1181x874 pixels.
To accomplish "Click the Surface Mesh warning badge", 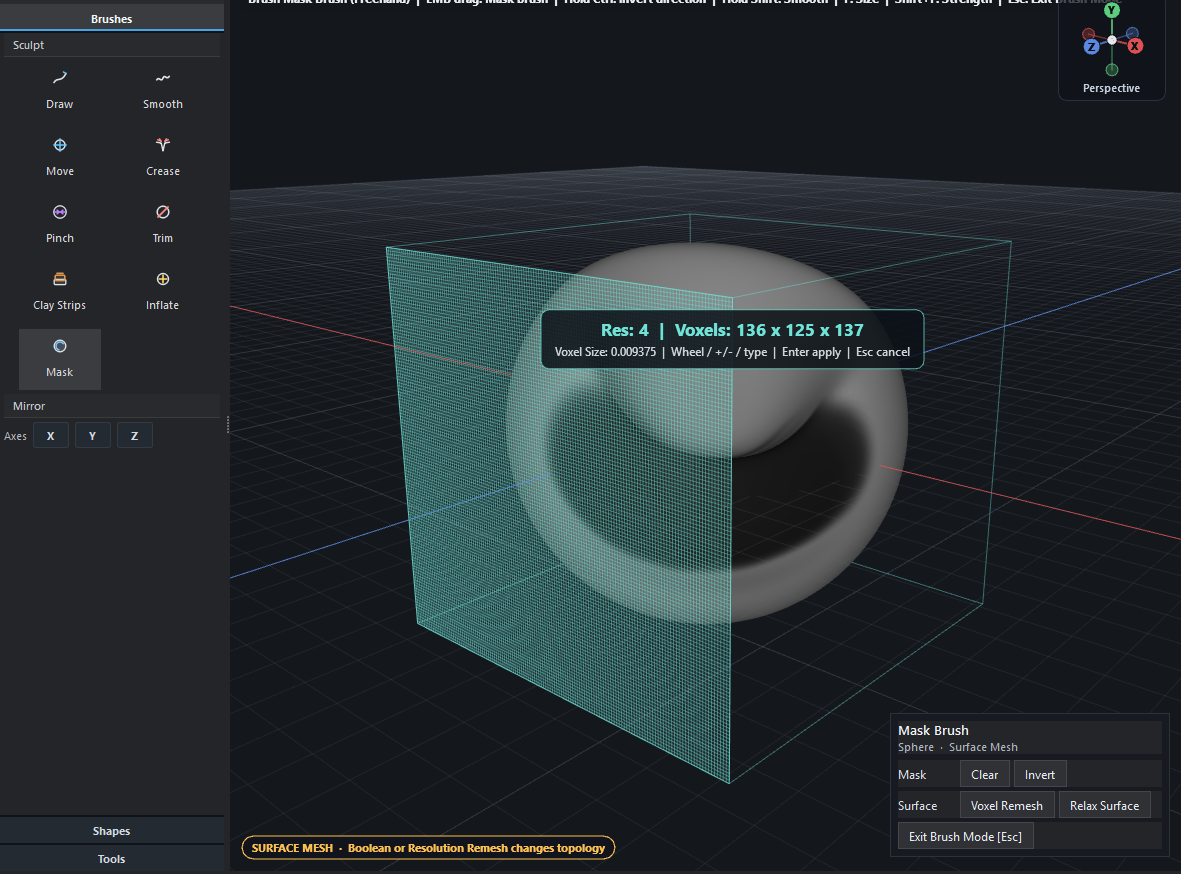I will pos(428,848).
